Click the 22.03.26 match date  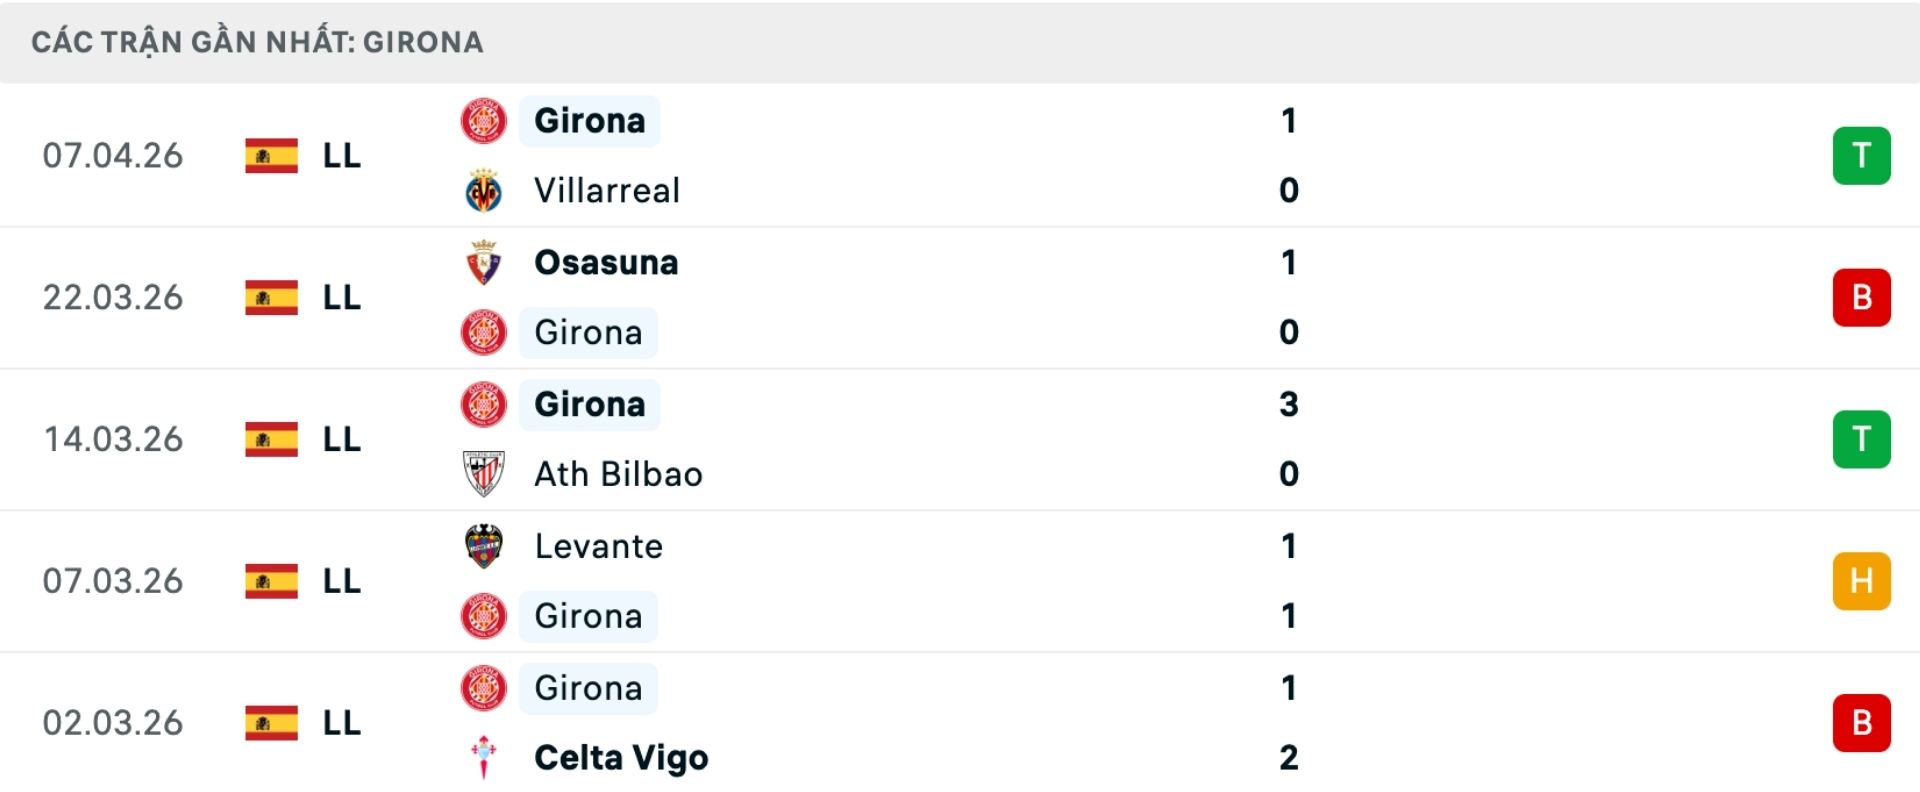click(x=113, y=298)
